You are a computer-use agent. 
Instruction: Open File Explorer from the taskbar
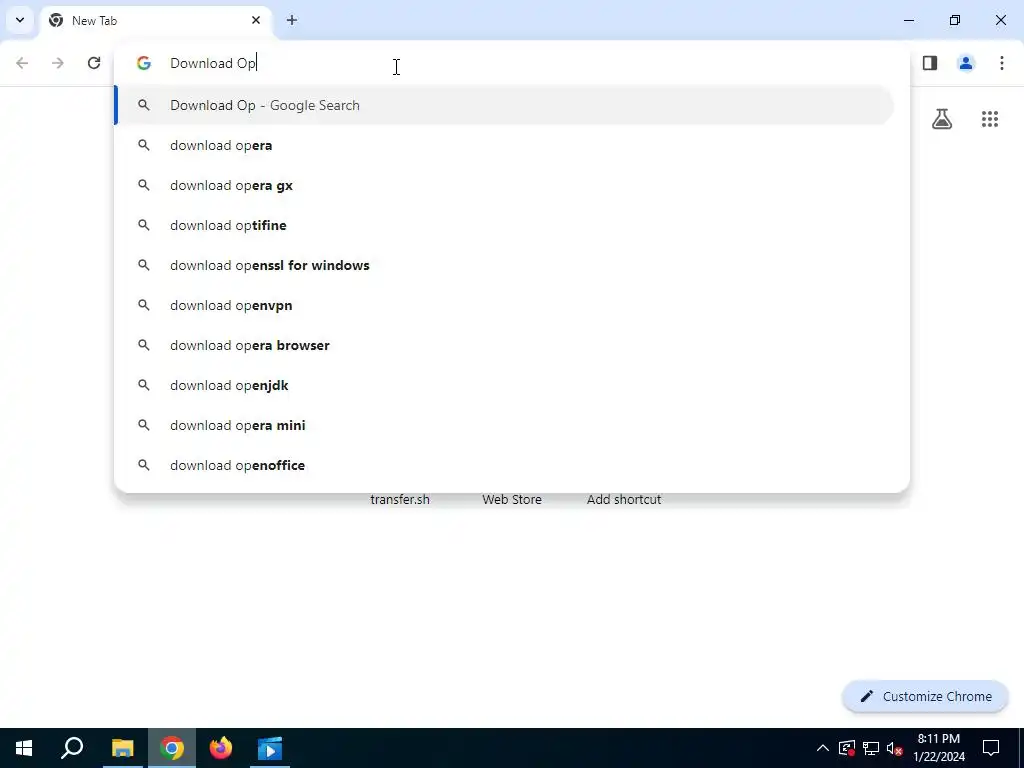[122, 748]
